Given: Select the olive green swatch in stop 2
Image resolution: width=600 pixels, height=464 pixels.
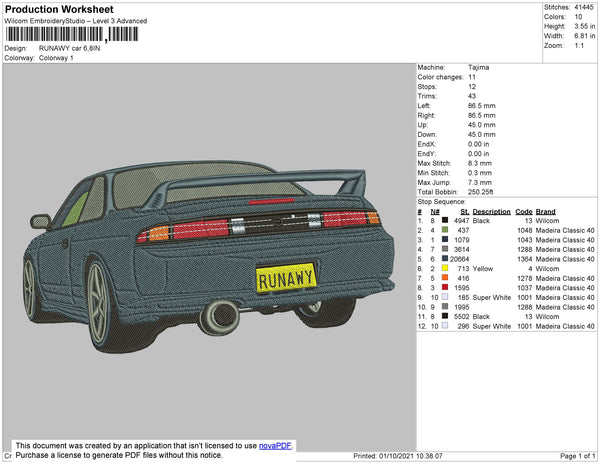Looking at the screenshot, I should 444,230.
